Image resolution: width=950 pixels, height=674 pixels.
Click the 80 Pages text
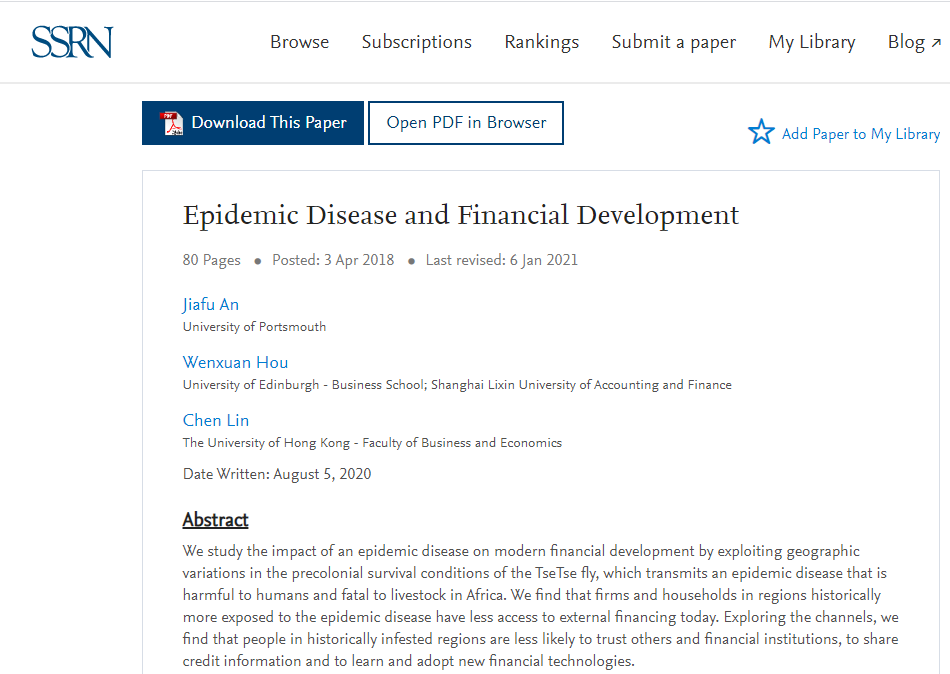click(212, 260)
